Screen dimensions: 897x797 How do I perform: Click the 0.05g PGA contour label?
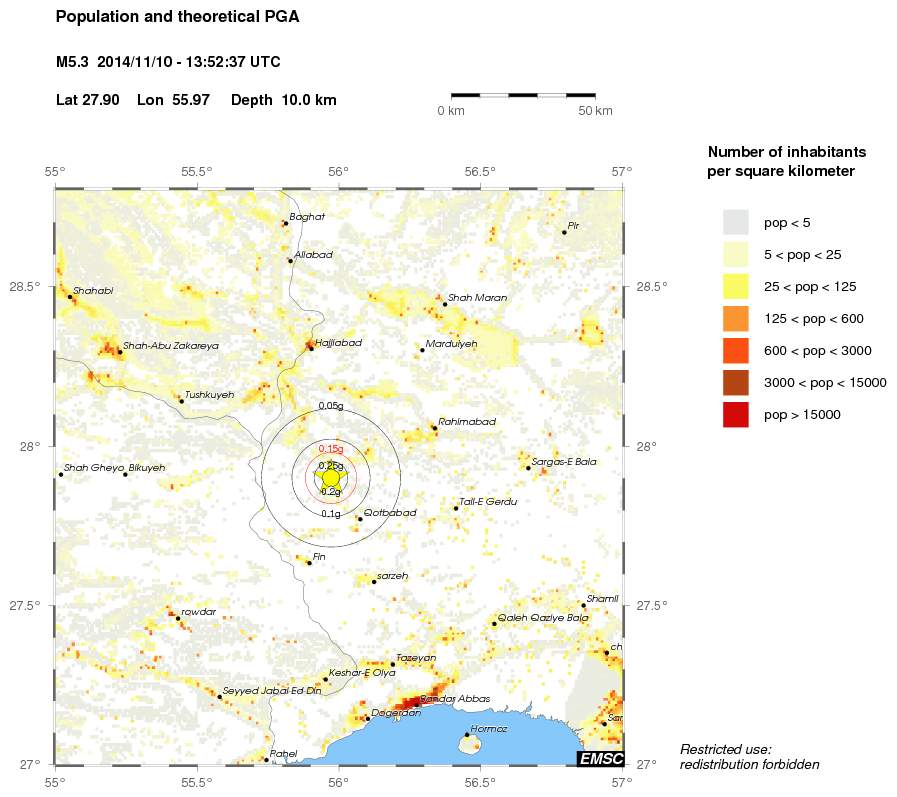click(330, 406)
